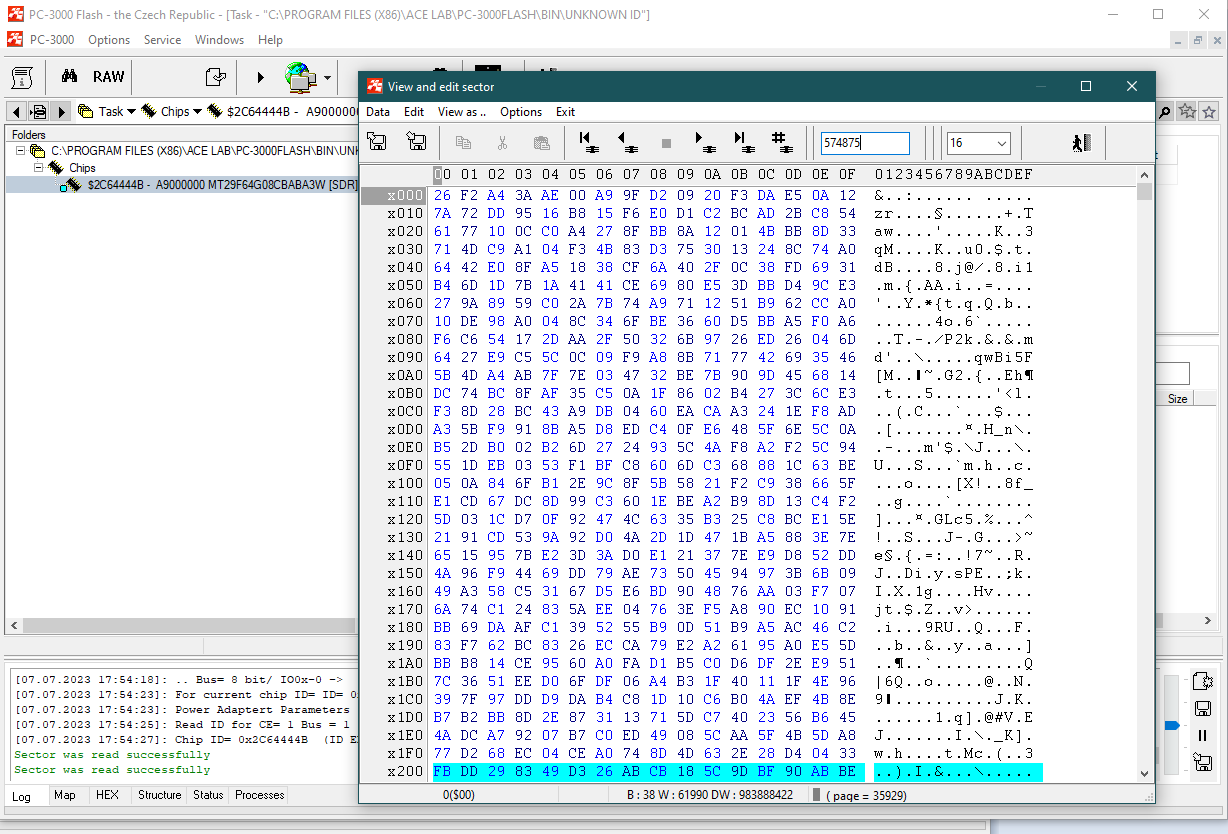Click the sector number input field

click(x=864, y=144)
